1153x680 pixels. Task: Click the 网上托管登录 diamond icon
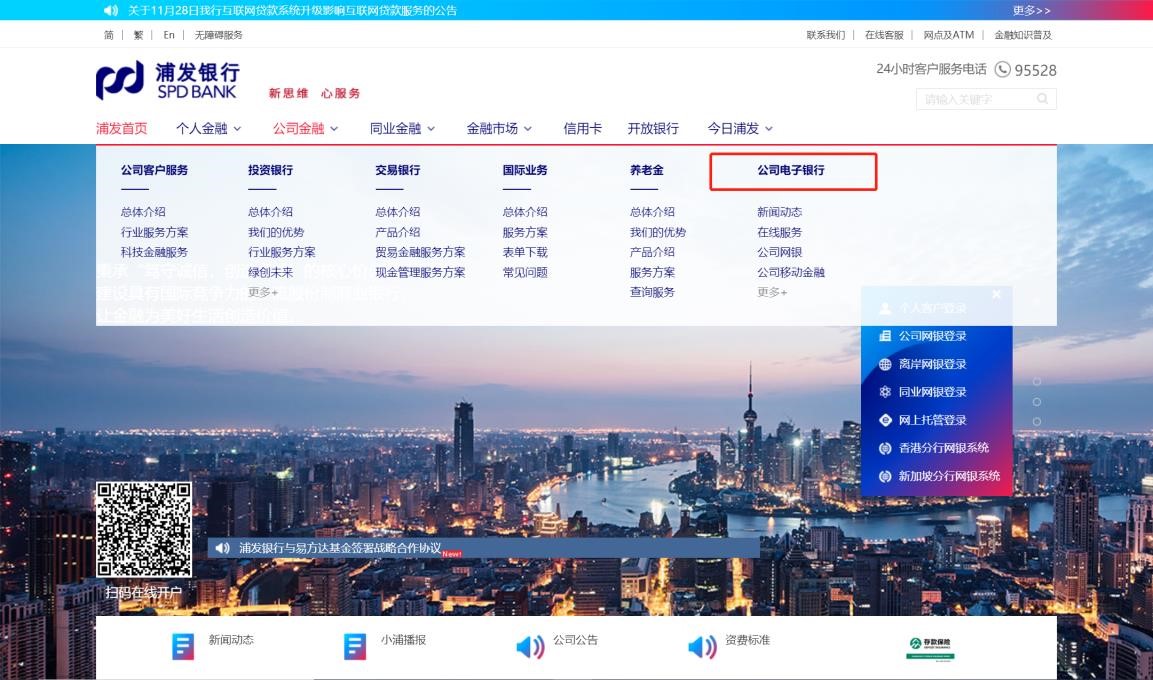(885, 420)
